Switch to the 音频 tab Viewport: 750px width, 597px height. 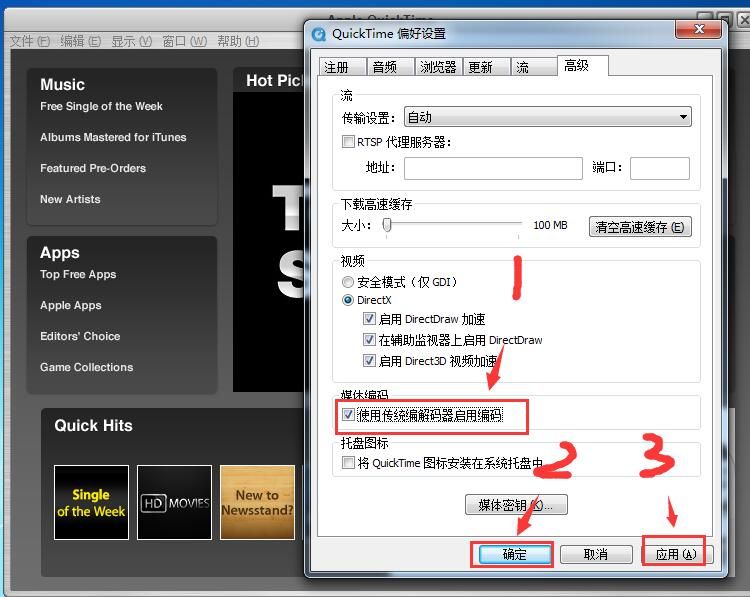pyautogui.click(x=385, y=67)
